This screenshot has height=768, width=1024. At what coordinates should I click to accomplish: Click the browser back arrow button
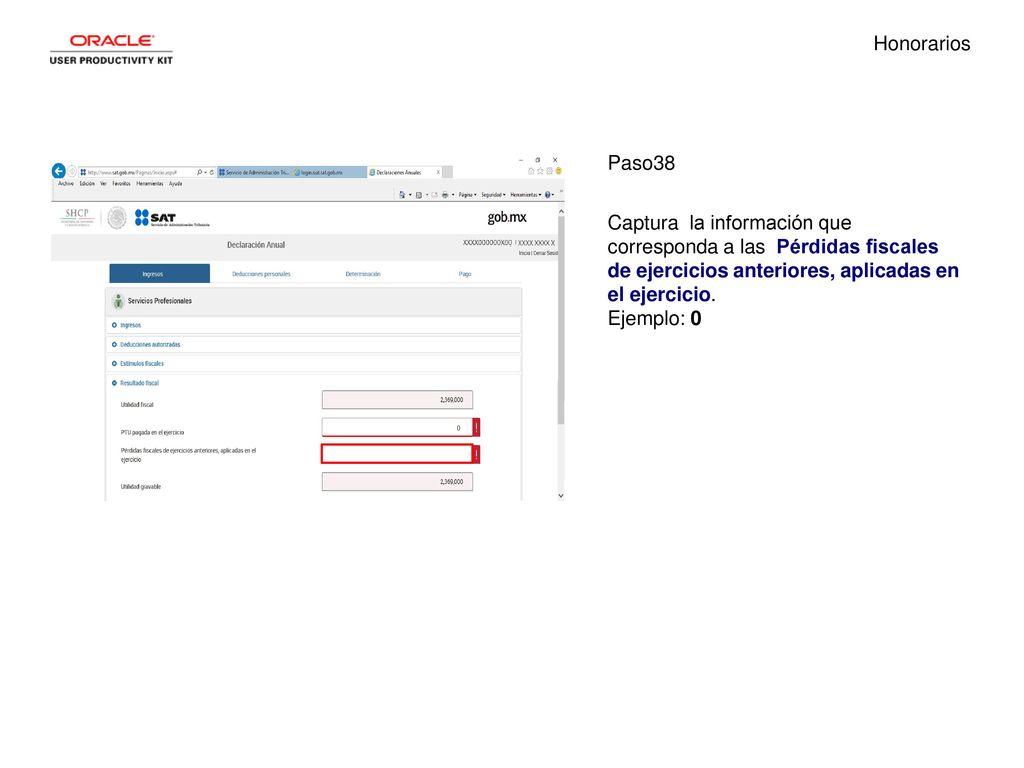(x=59, y=171)
